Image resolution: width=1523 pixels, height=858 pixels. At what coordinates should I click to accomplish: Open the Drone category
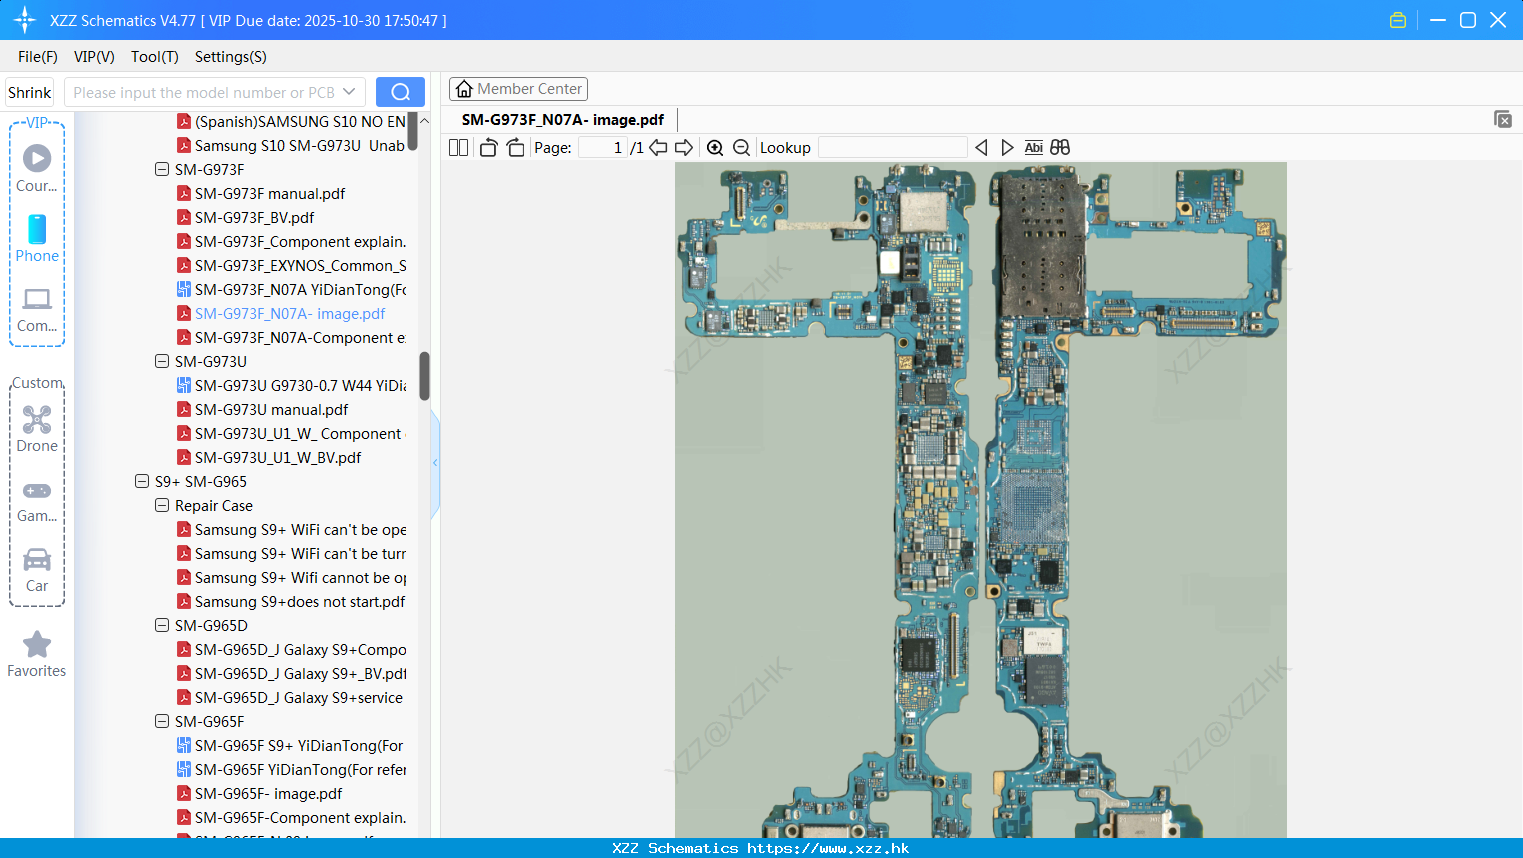click(x=37, y=429)
